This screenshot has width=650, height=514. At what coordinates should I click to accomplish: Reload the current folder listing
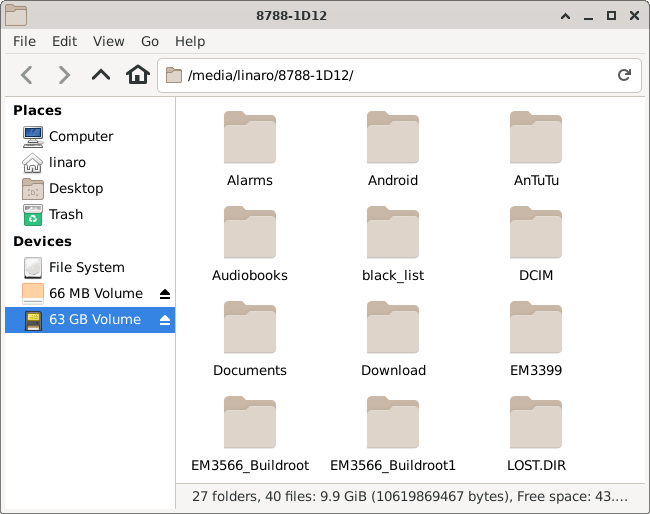click(x=624, y=75)
